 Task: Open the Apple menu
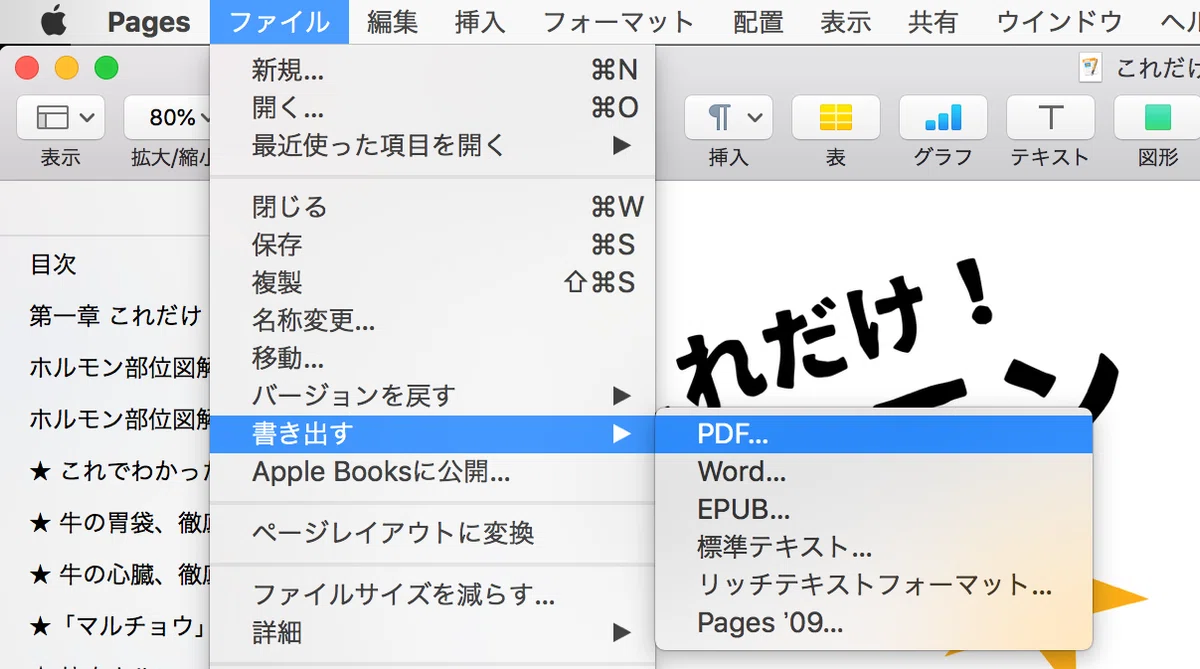click(x=52, y=20)
